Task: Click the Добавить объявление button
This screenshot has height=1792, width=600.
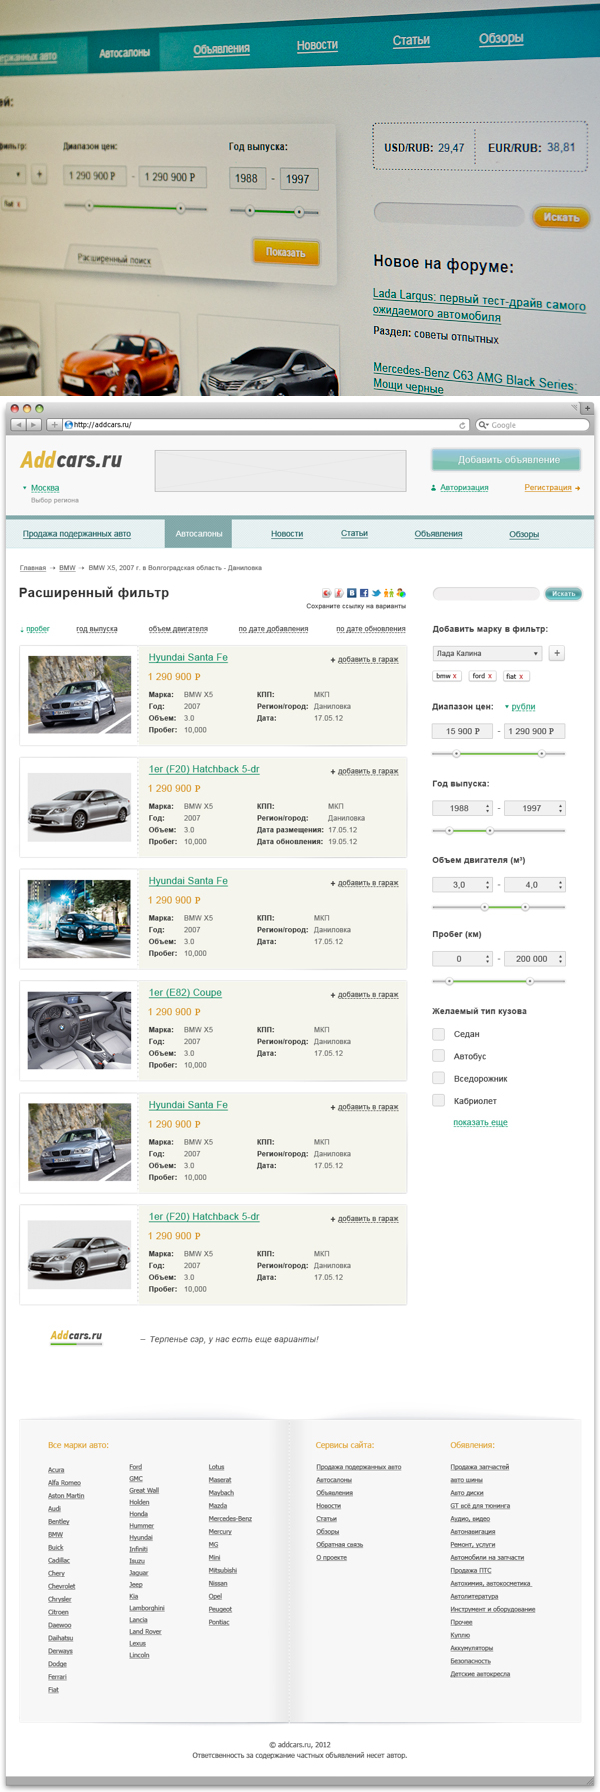Action: [508, 460]
